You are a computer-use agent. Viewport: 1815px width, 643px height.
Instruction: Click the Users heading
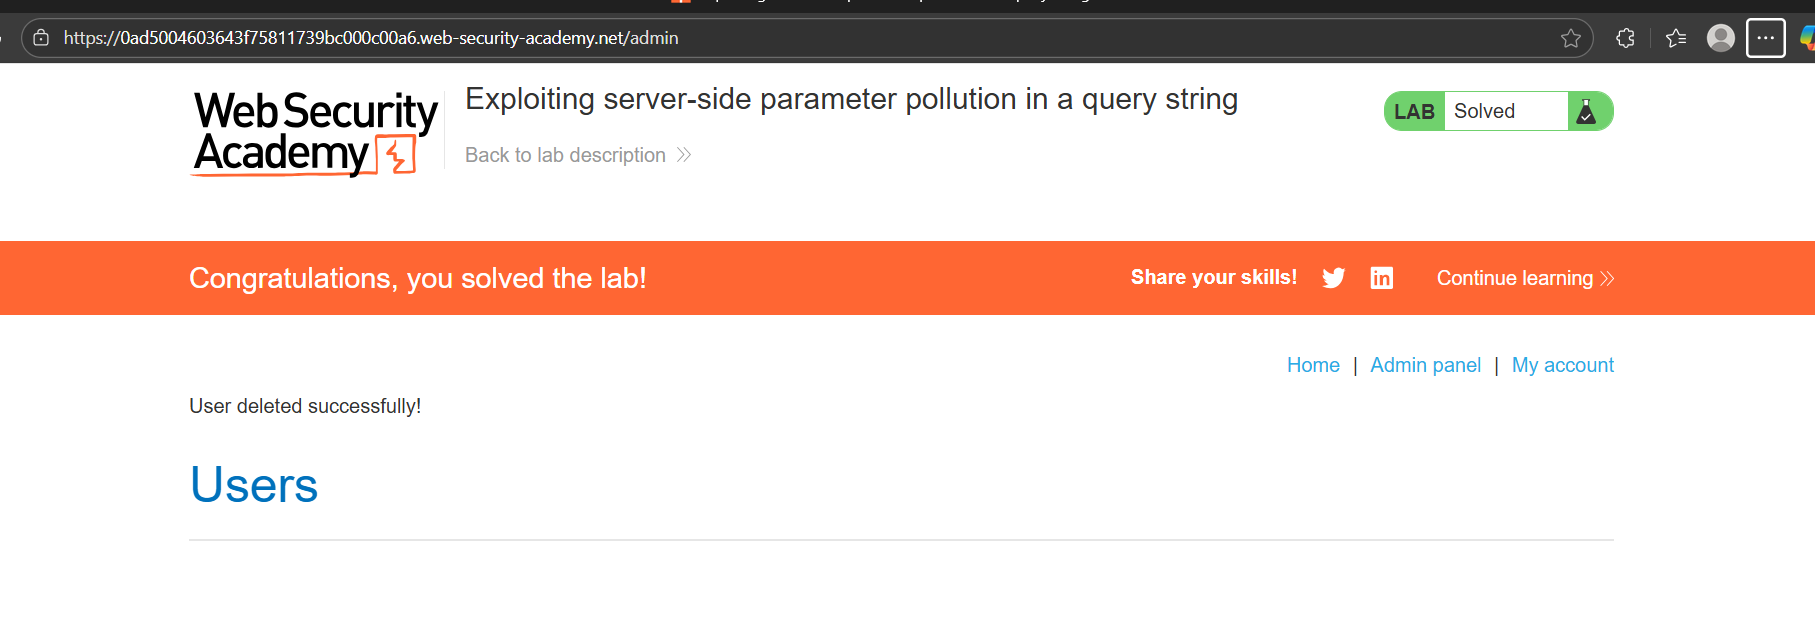coord(254,485)
